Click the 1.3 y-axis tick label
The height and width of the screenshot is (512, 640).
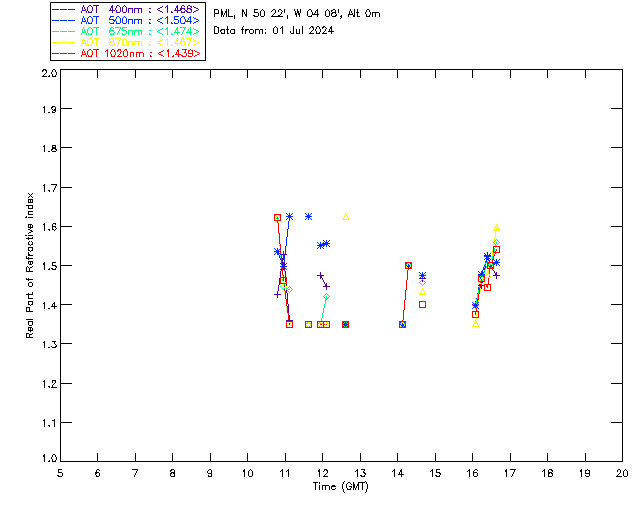pyautogui.click(x=49, y=345)
